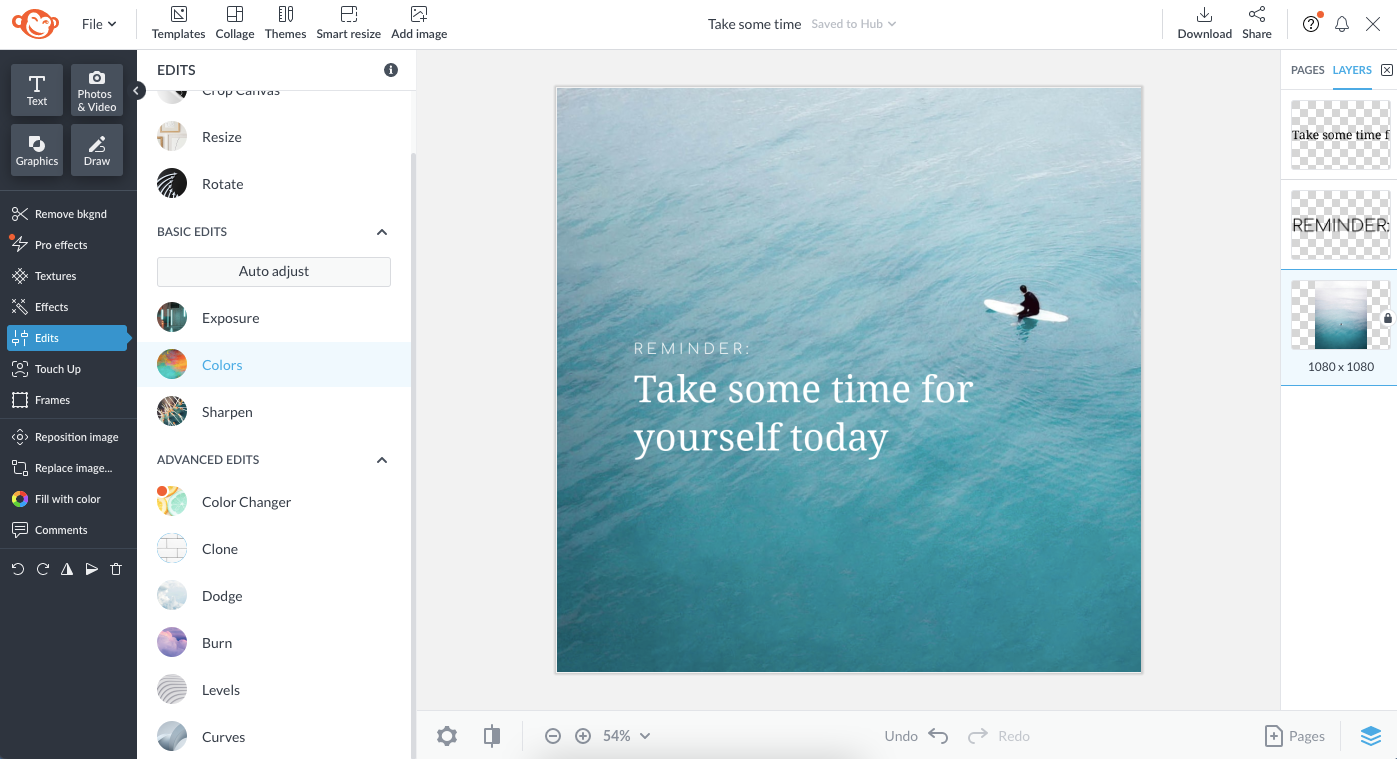Select the Text tool
Screen dimensions: 1397x759
37,90
